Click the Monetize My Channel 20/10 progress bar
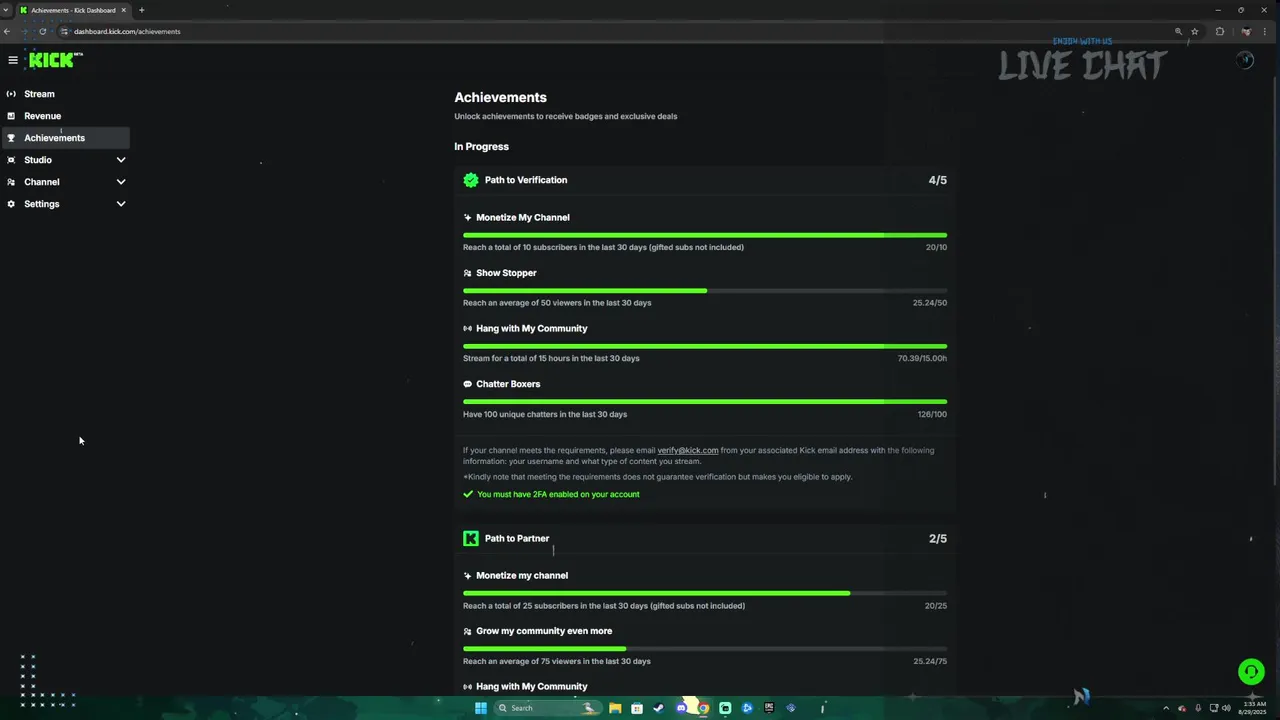 point(705,235)
